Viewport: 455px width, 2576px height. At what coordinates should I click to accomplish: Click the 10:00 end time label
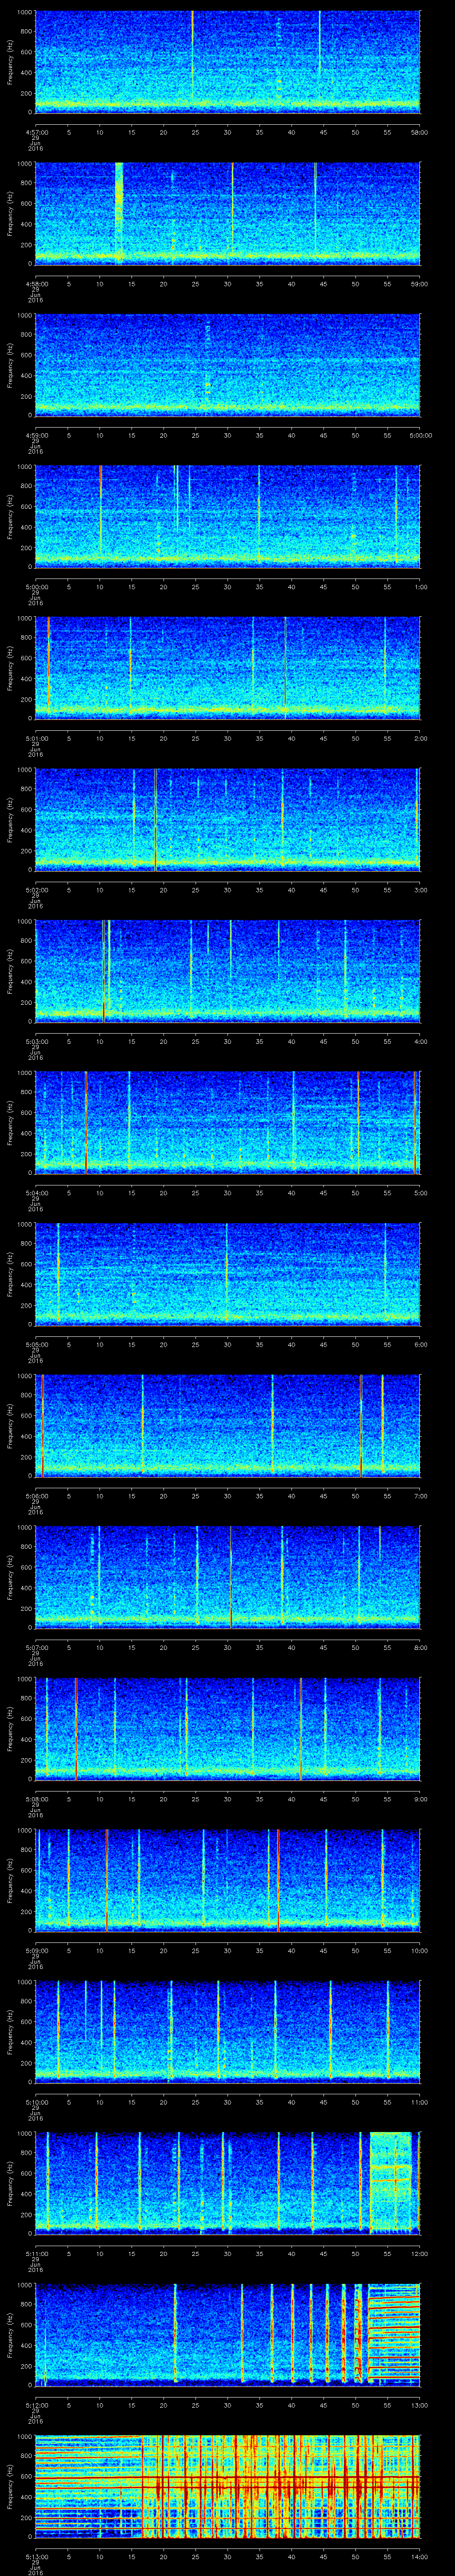click(419, 1950)
